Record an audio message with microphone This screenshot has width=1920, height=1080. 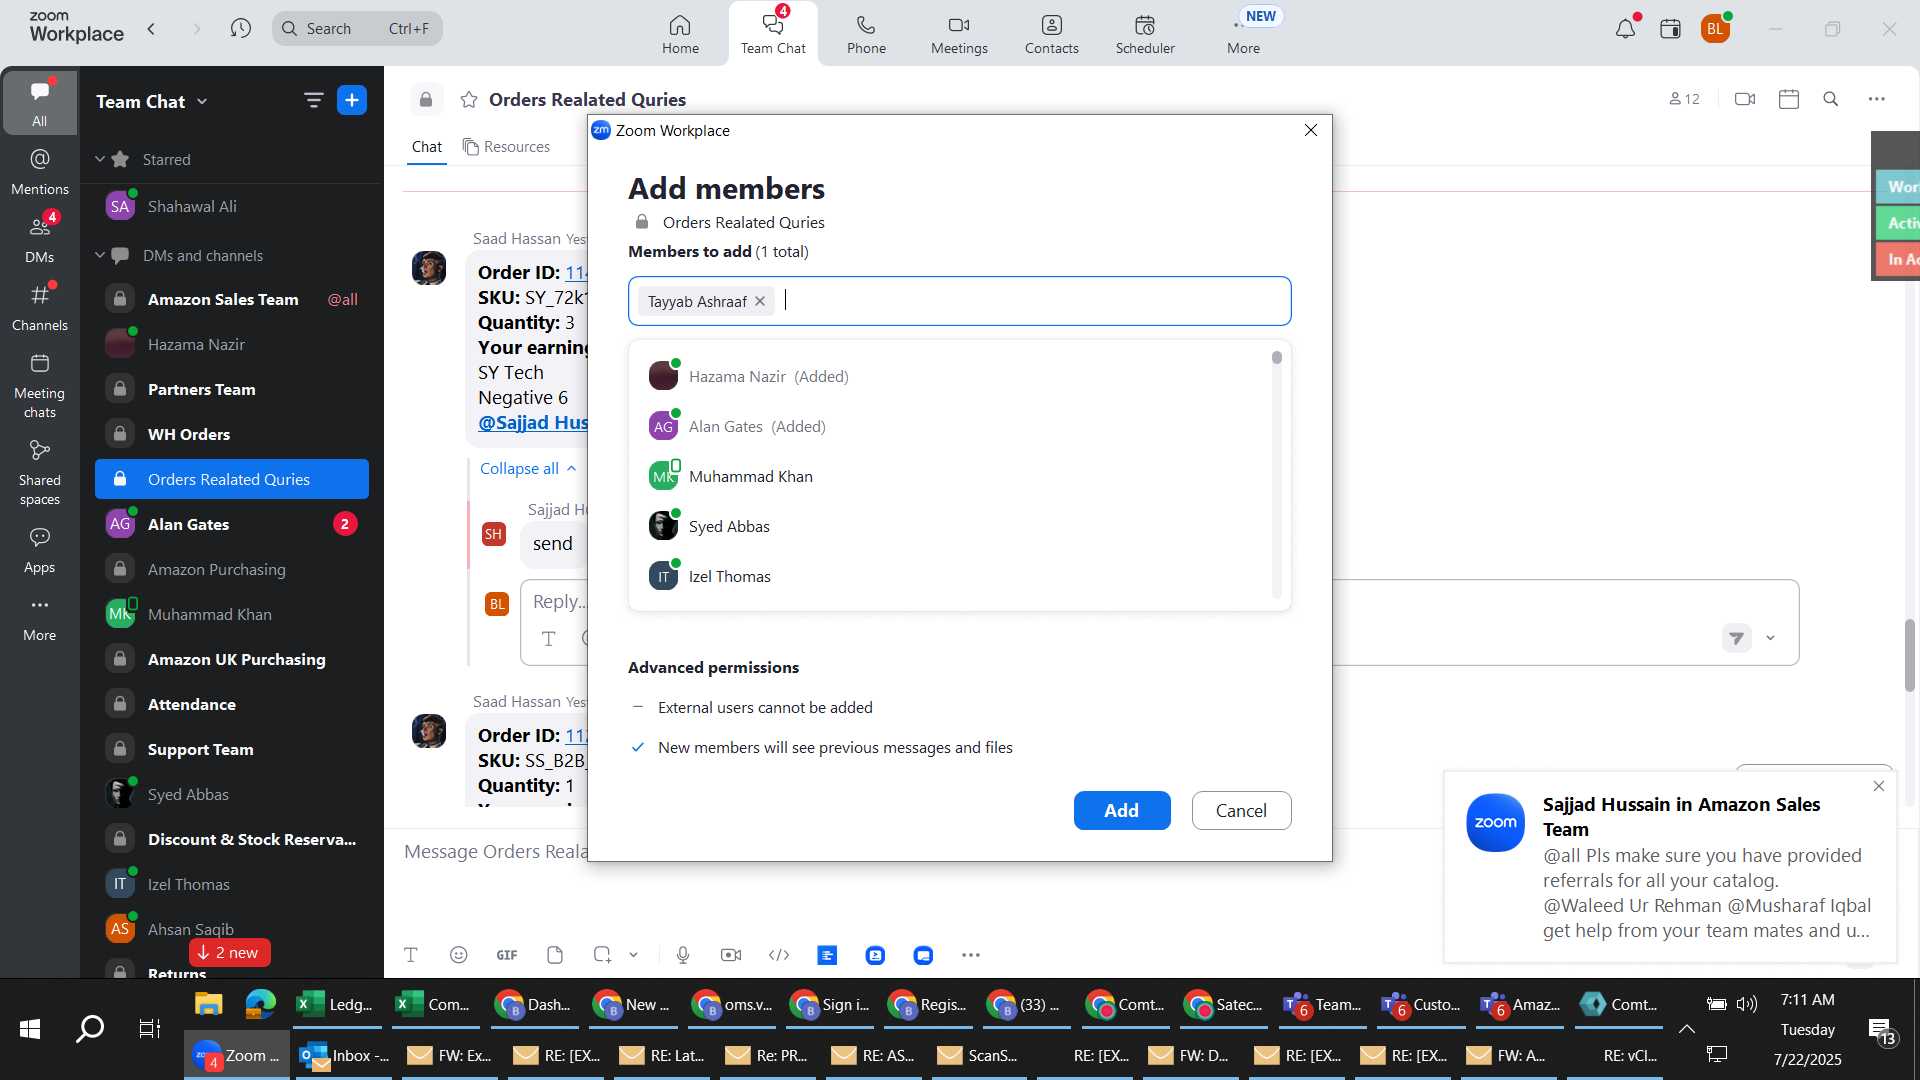click(x=683, y=955)
